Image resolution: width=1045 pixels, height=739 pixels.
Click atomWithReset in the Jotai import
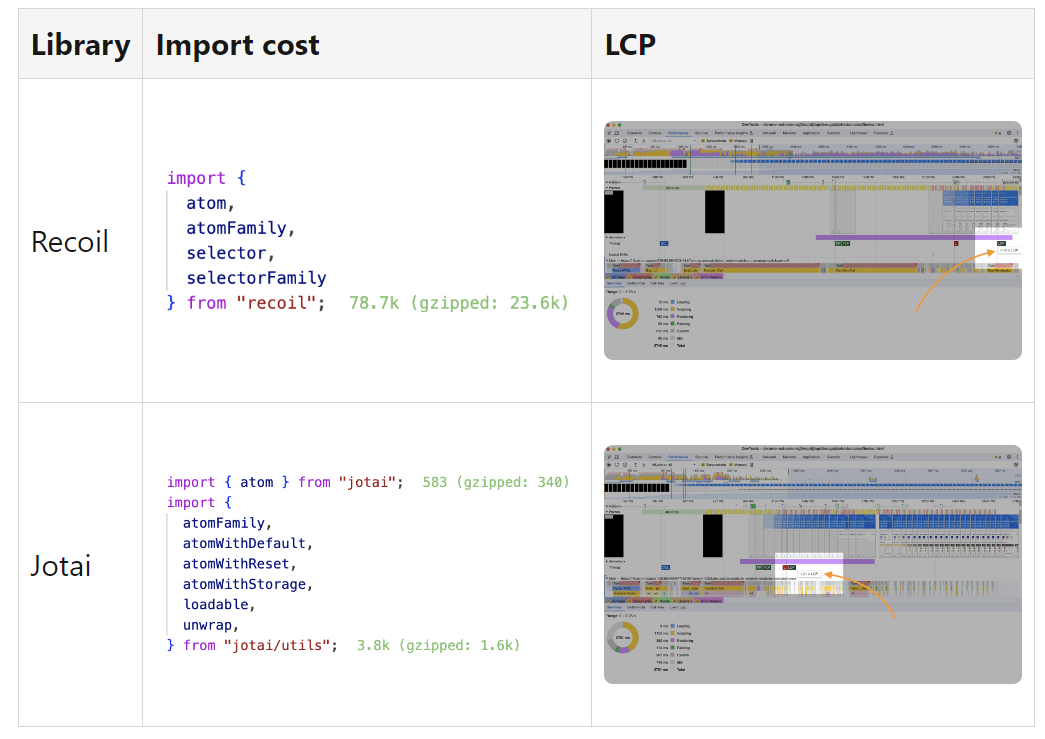(236, 564)
